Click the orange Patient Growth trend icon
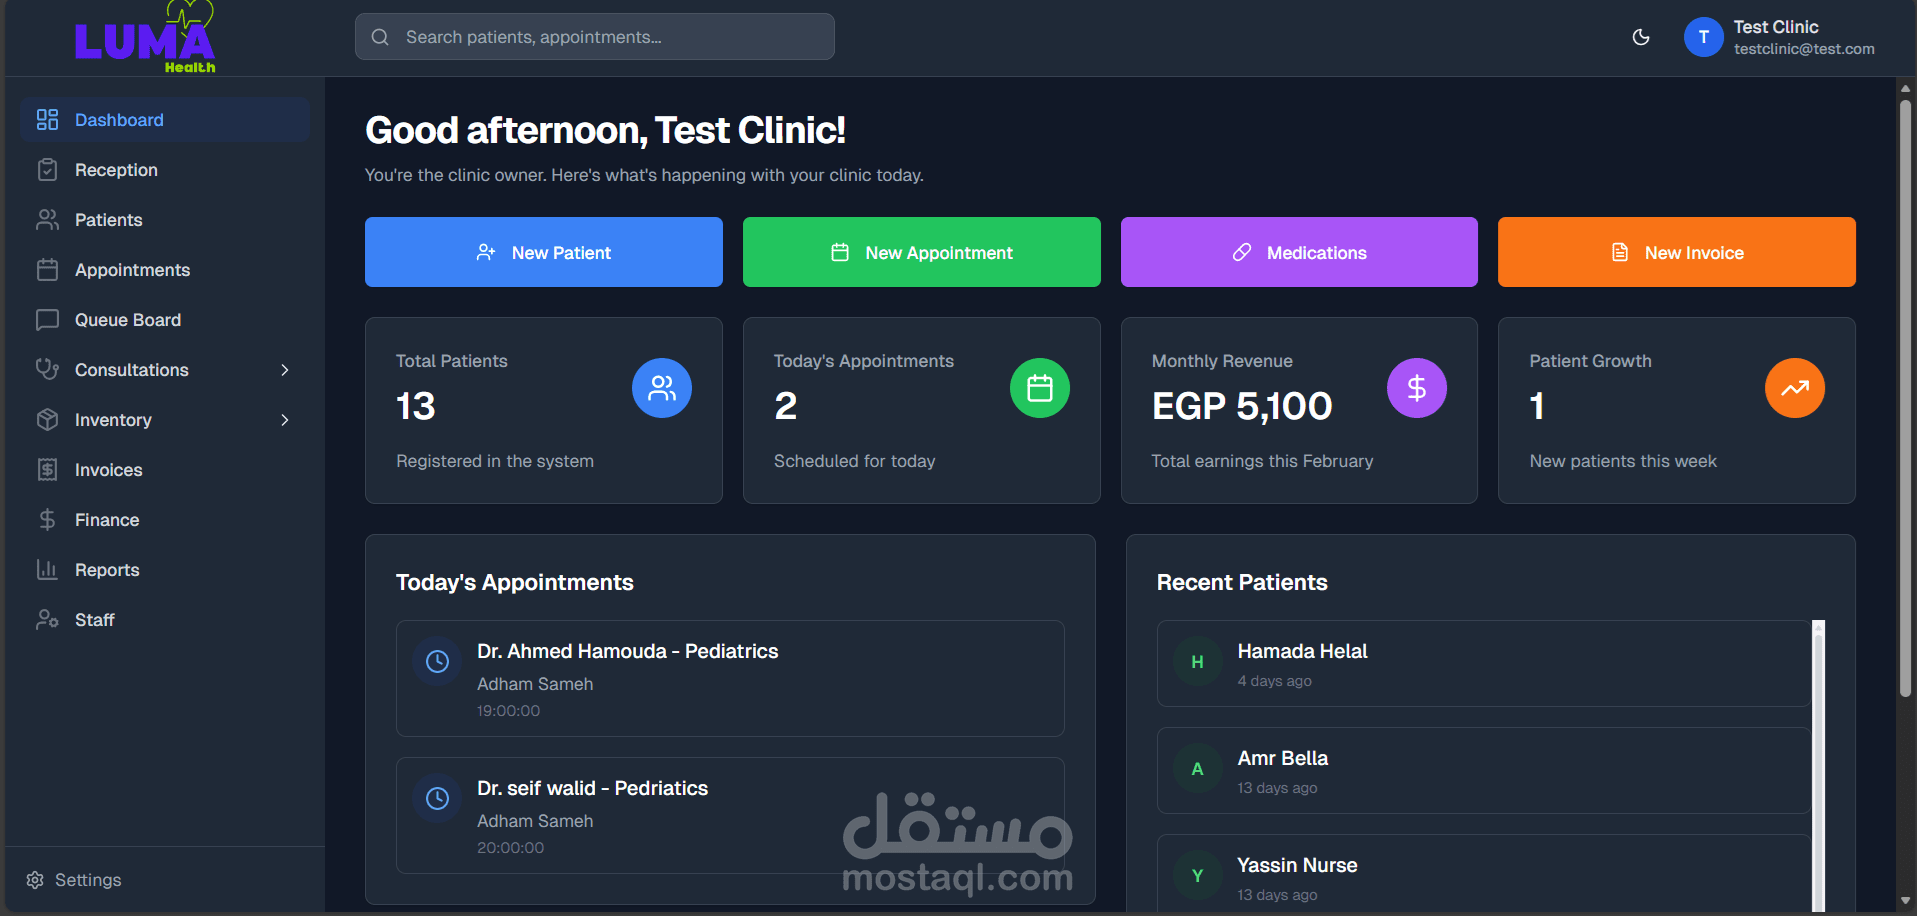Viewport: 1917px width, 916px height. point(1795,388)
